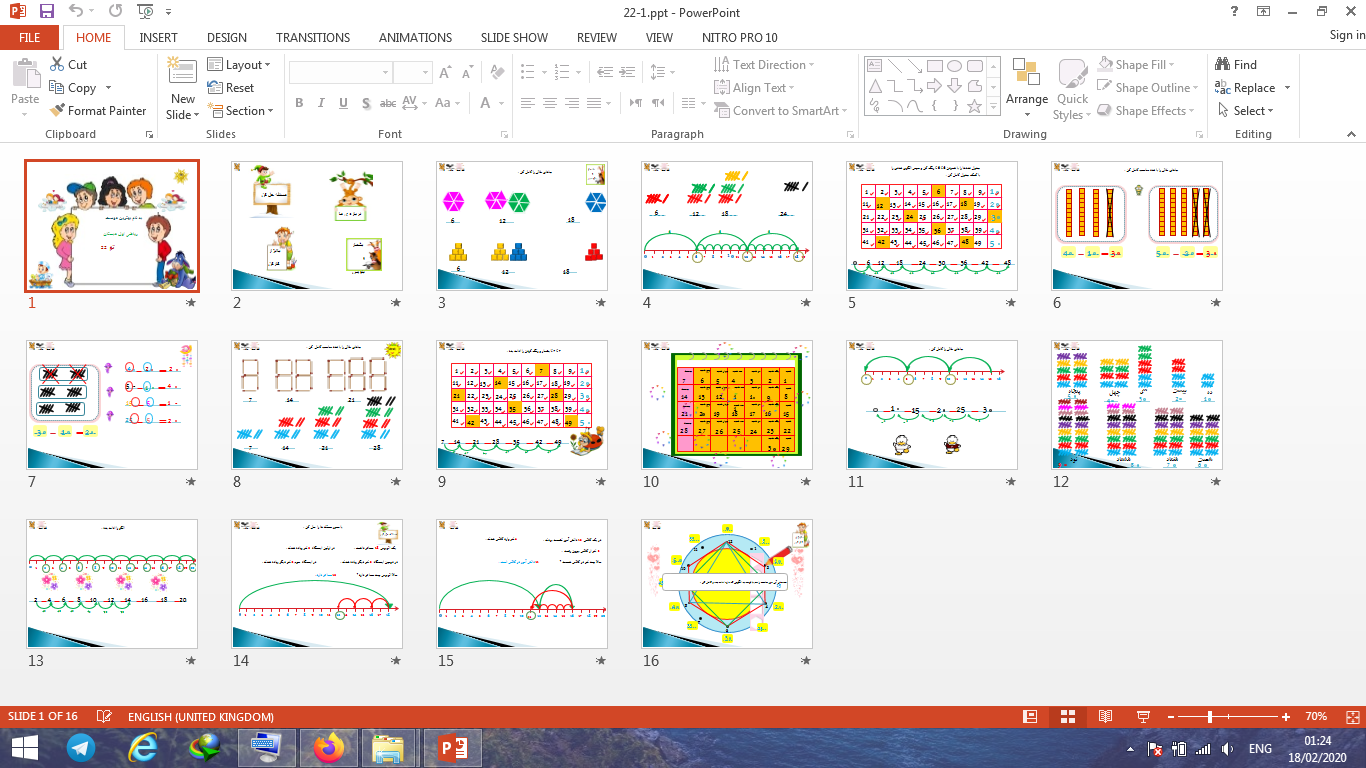The width and height of the screenshot is (1366, 768).
Task: Click the zoom slider handle
Action: click(x=1210, y=717)
